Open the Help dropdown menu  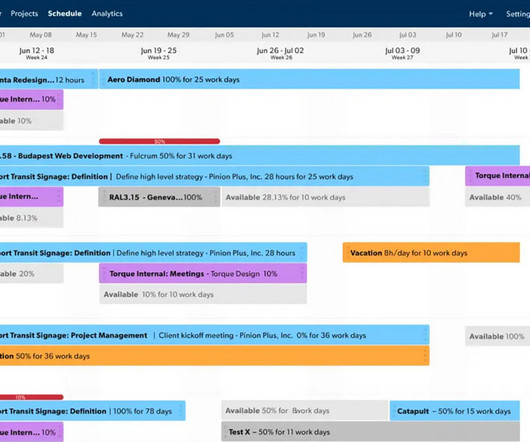[x=481, y=14]
